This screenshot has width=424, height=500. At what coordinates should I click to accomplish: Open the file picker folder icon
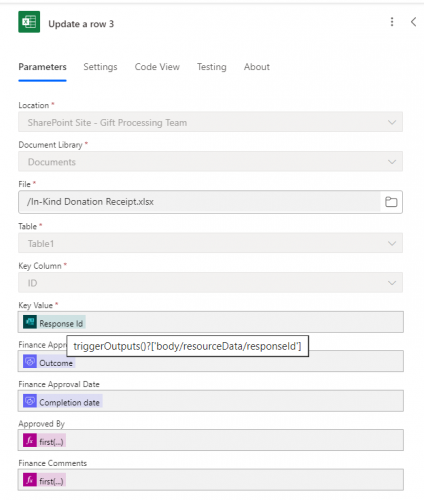click(391, 202)
